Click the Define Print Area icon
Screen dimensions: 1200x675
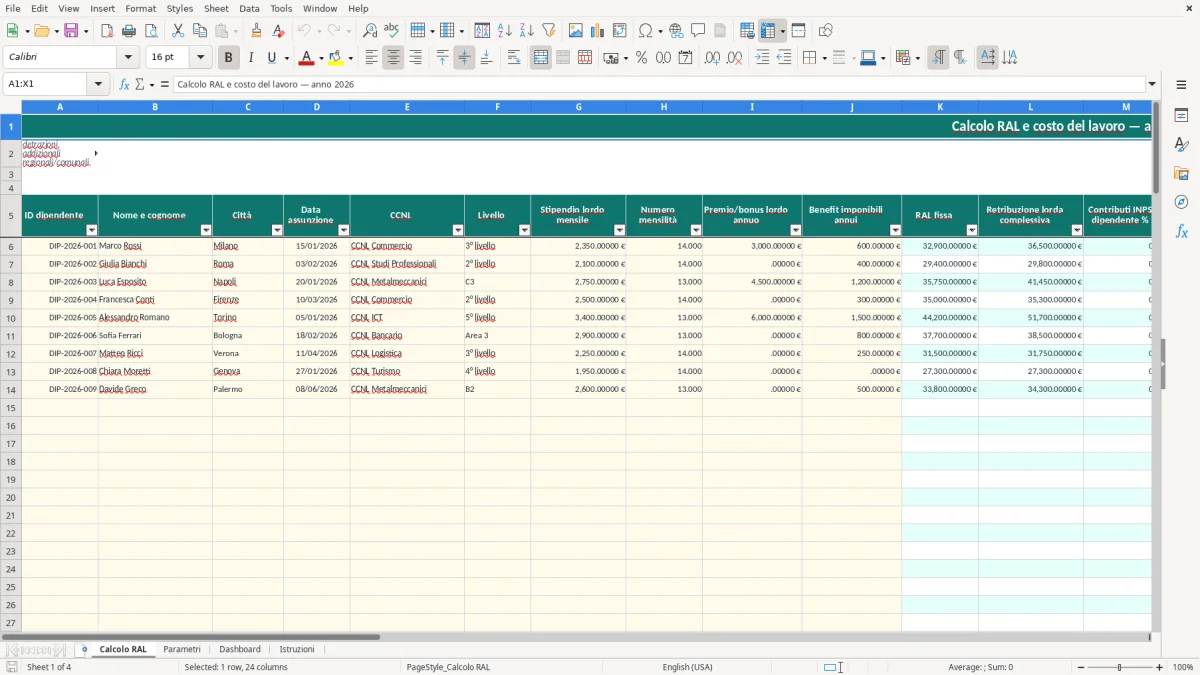click(748, 31)
